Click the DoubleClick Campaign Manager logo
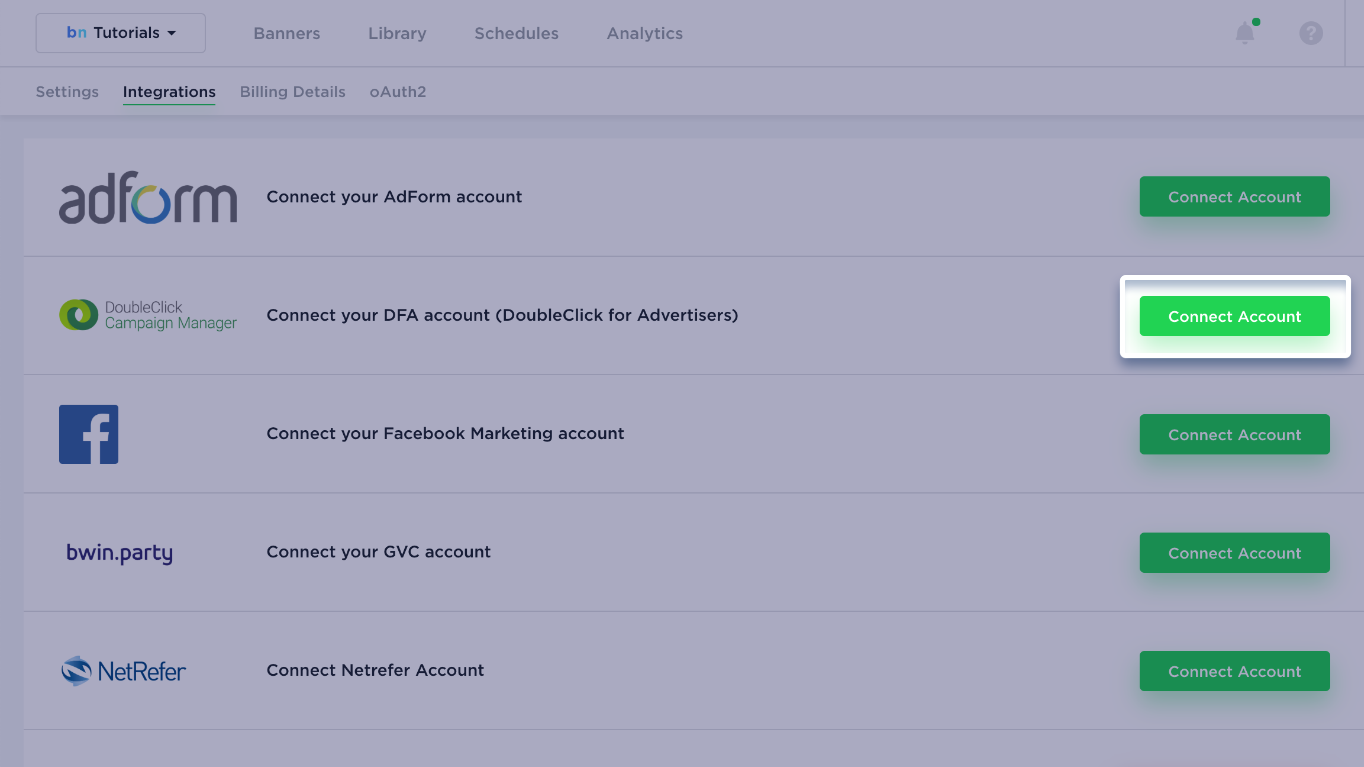Viewport: 1364px width, 767px height. click(x=148, y=315)
